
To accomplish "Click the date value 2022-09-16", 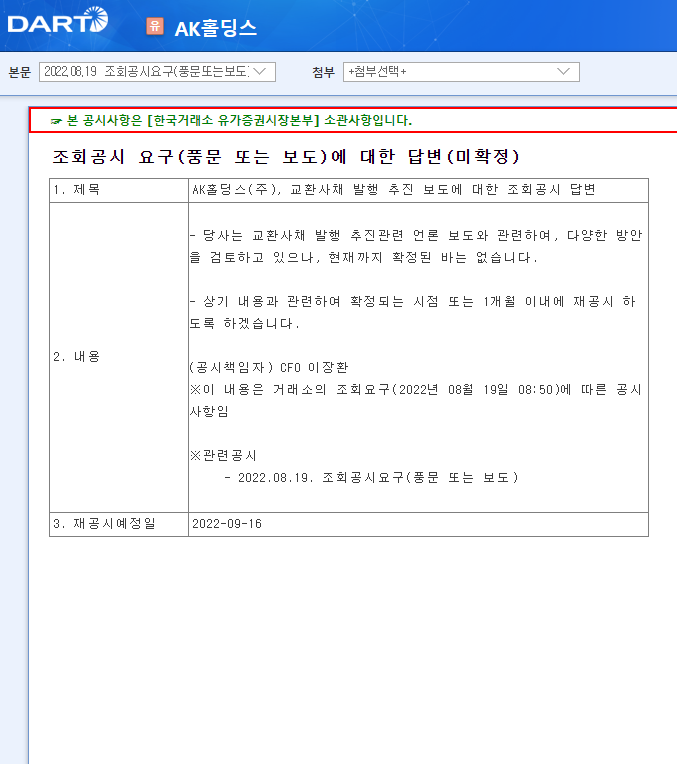I will pos(227,524).
